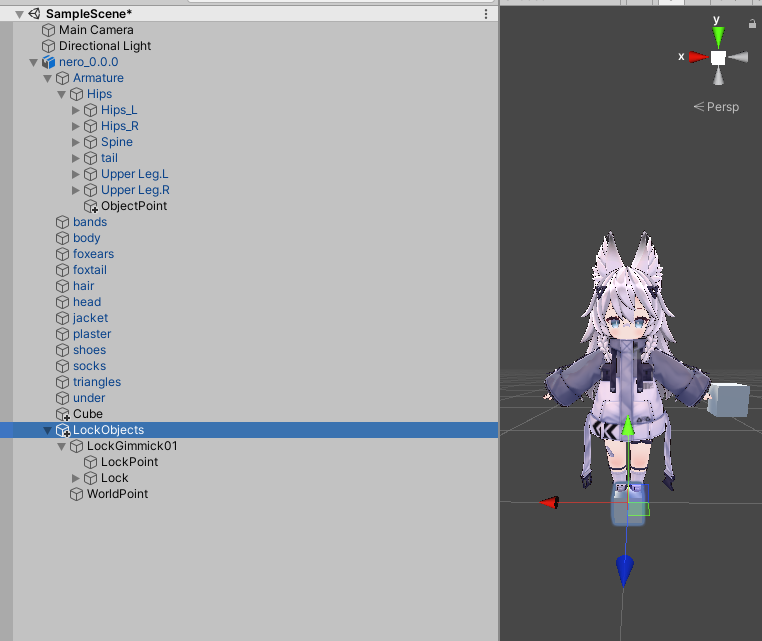Viewport: 762px width, 641px height.
Task: Click the cube icon next to plaster
Action: 62,334
